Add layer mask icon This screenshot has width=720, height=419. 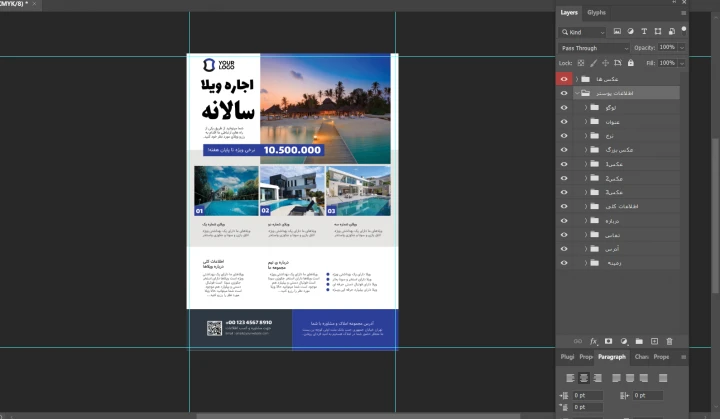(608, 341)
